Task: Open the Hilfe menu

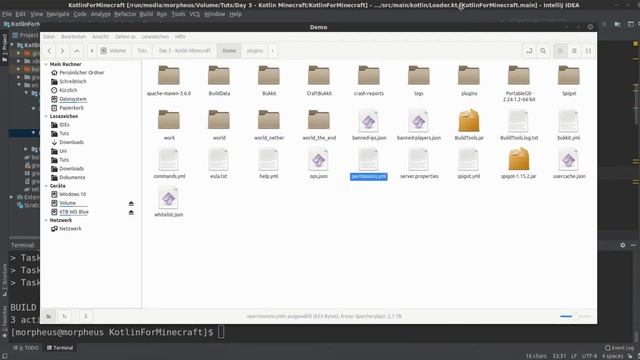Action: point(180,37)
